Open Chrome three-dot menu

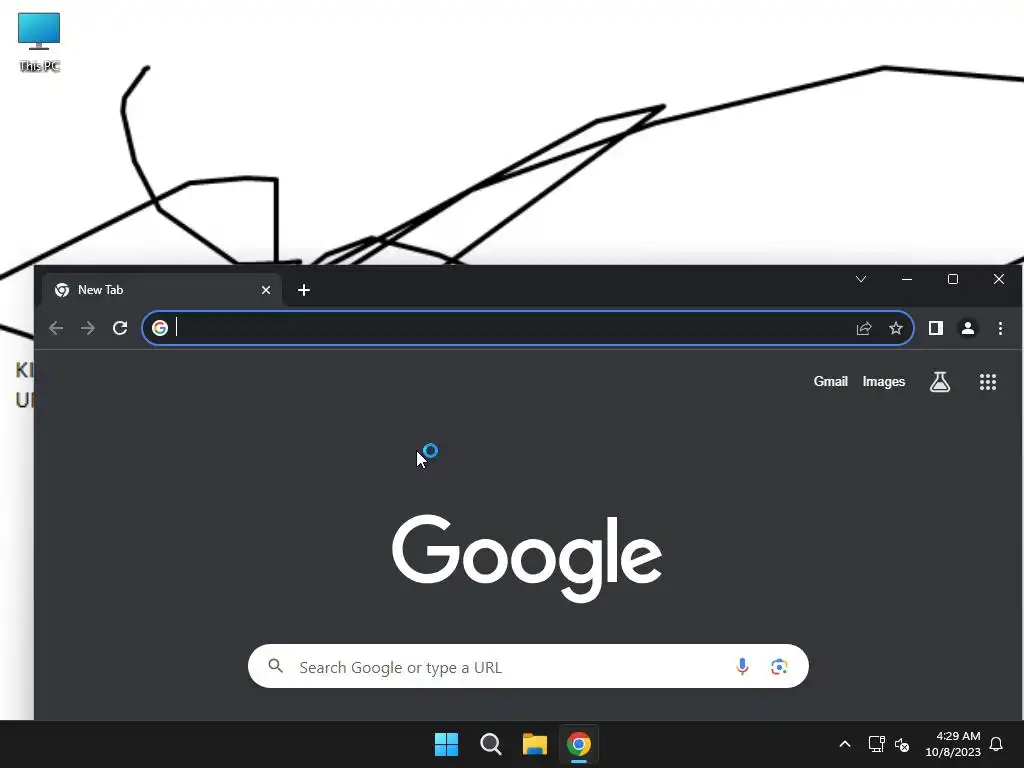(1000, 328)
